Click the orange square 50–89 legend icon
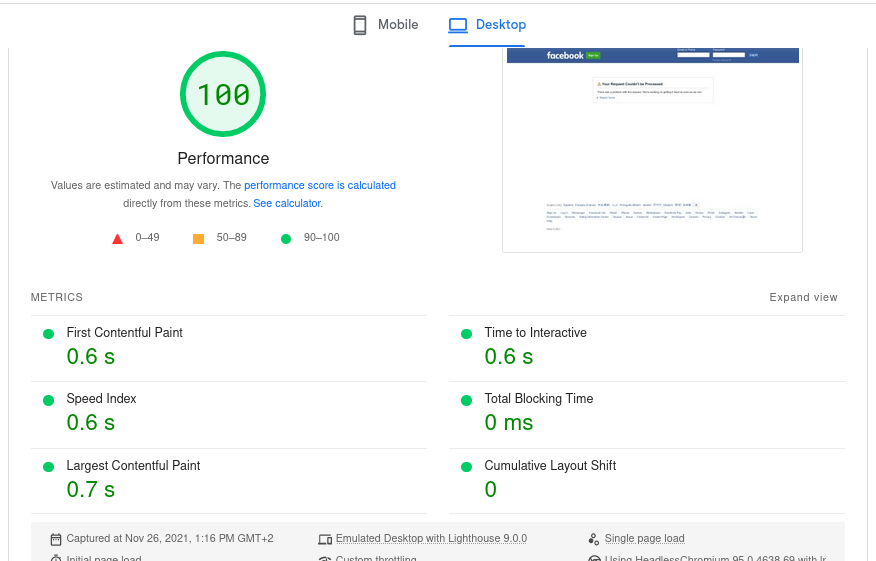Screen dimensions: 876x561 point(198,238)
